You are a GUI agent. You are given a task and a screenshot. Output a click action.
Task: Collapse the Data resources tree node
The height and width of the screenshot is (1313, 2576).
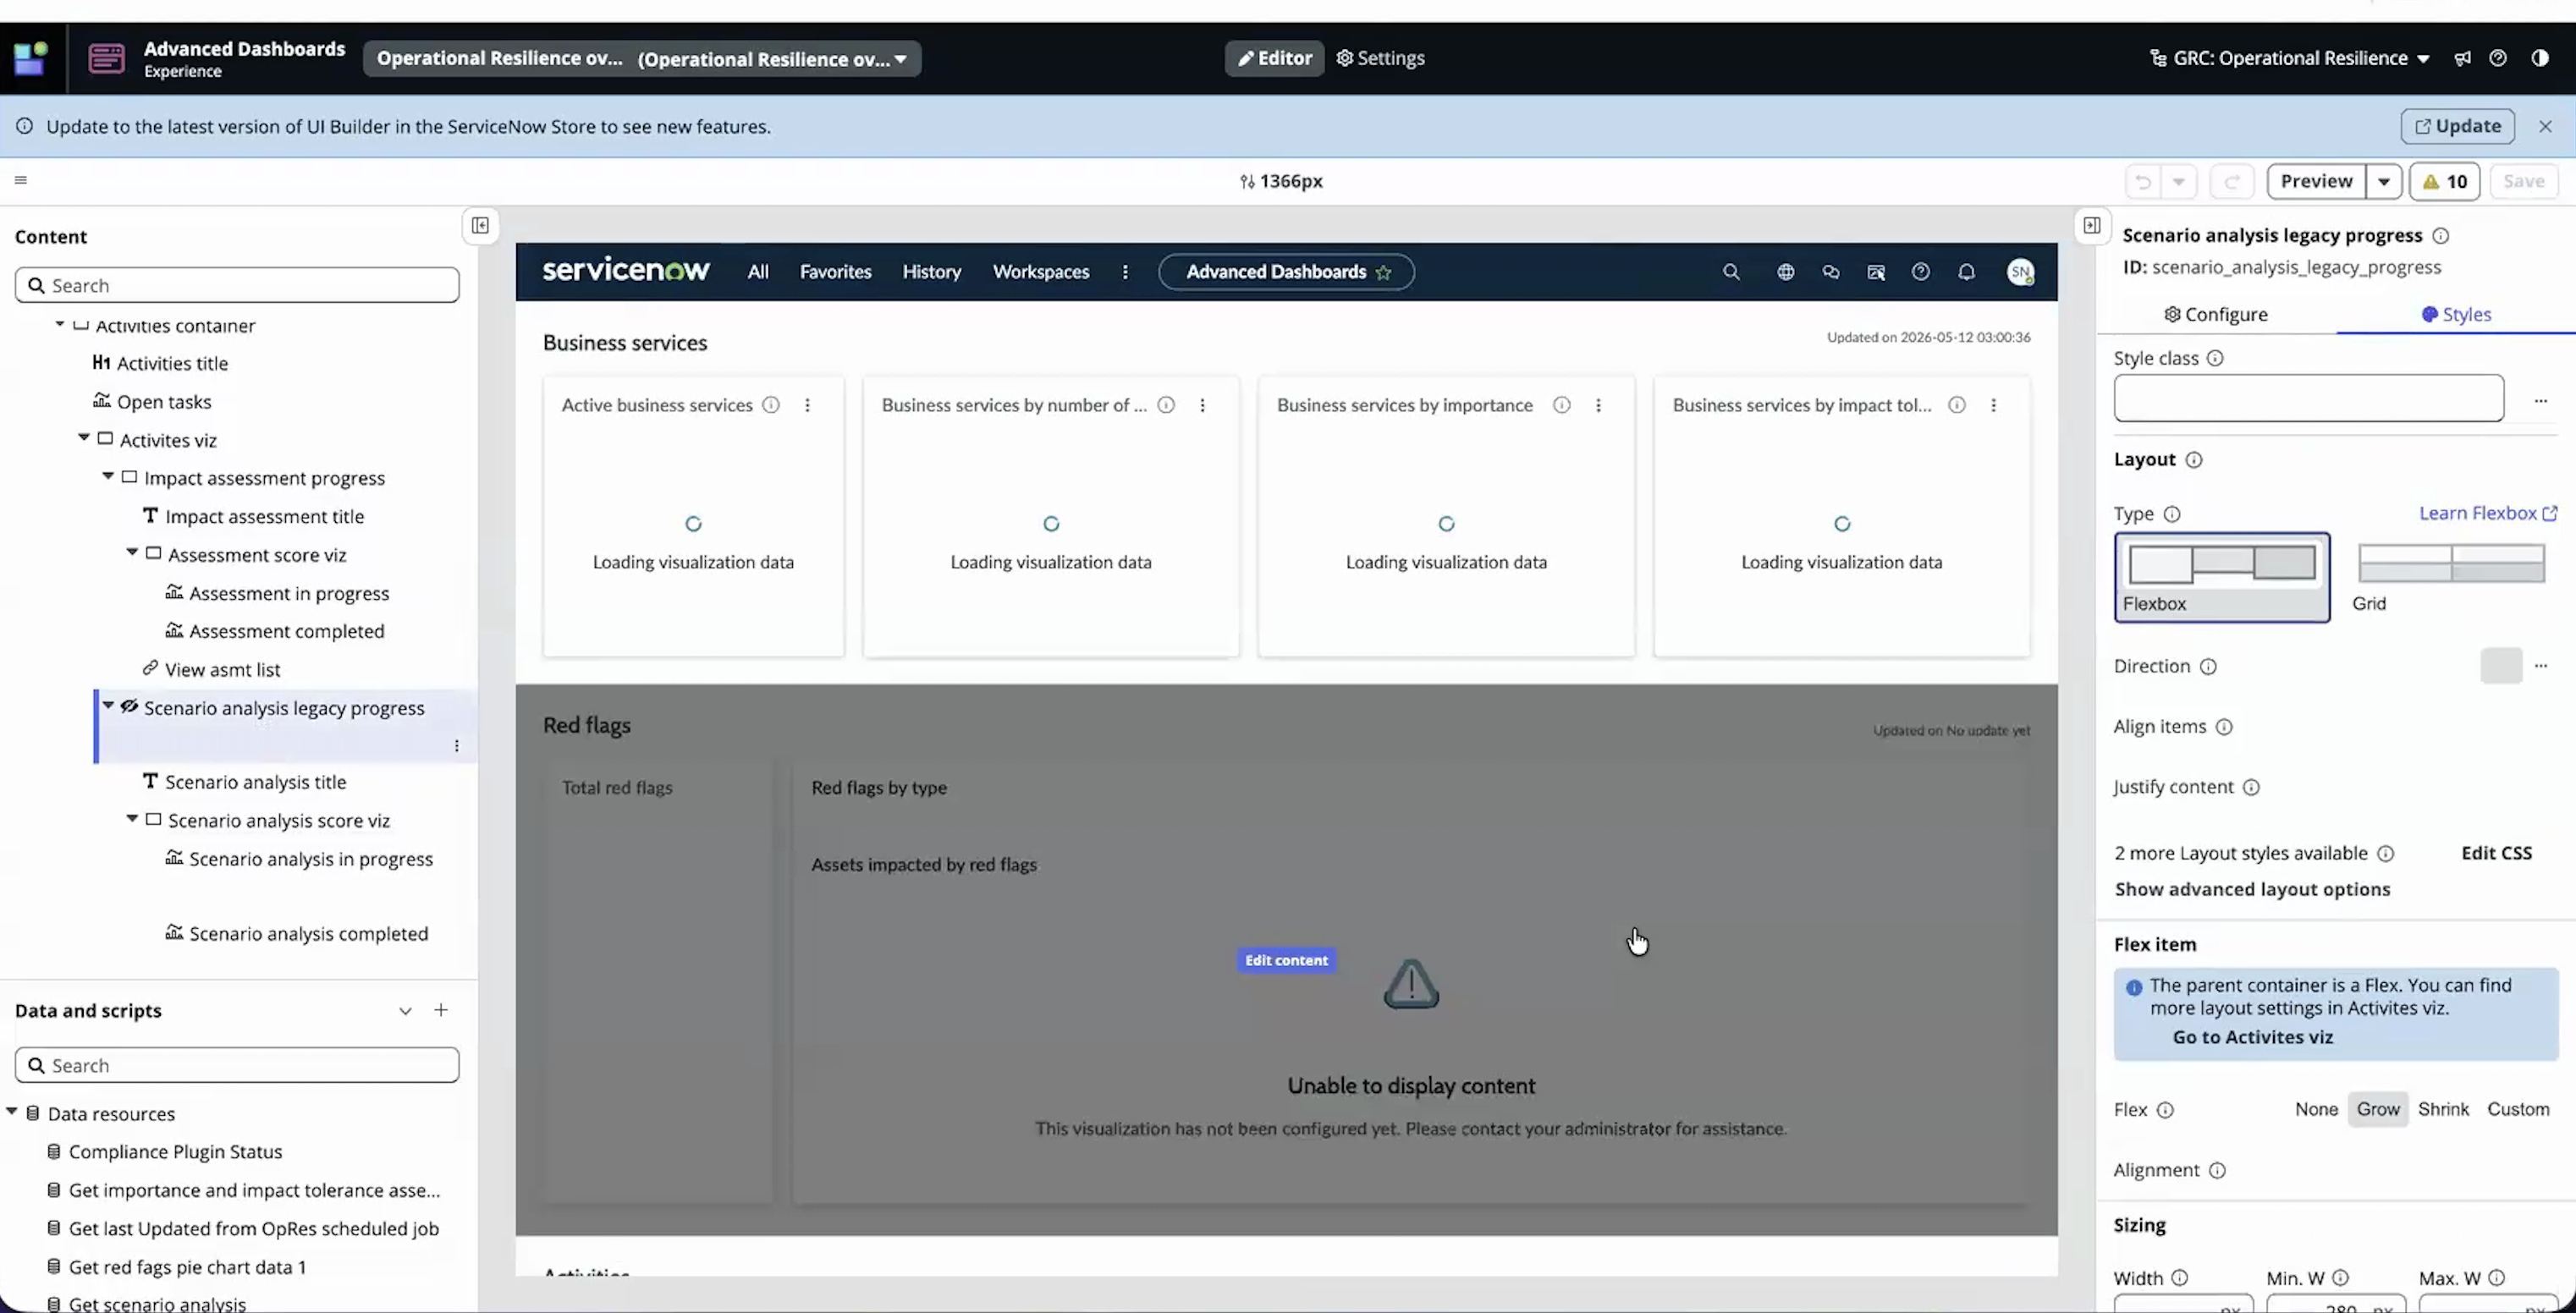[12, 1111]
